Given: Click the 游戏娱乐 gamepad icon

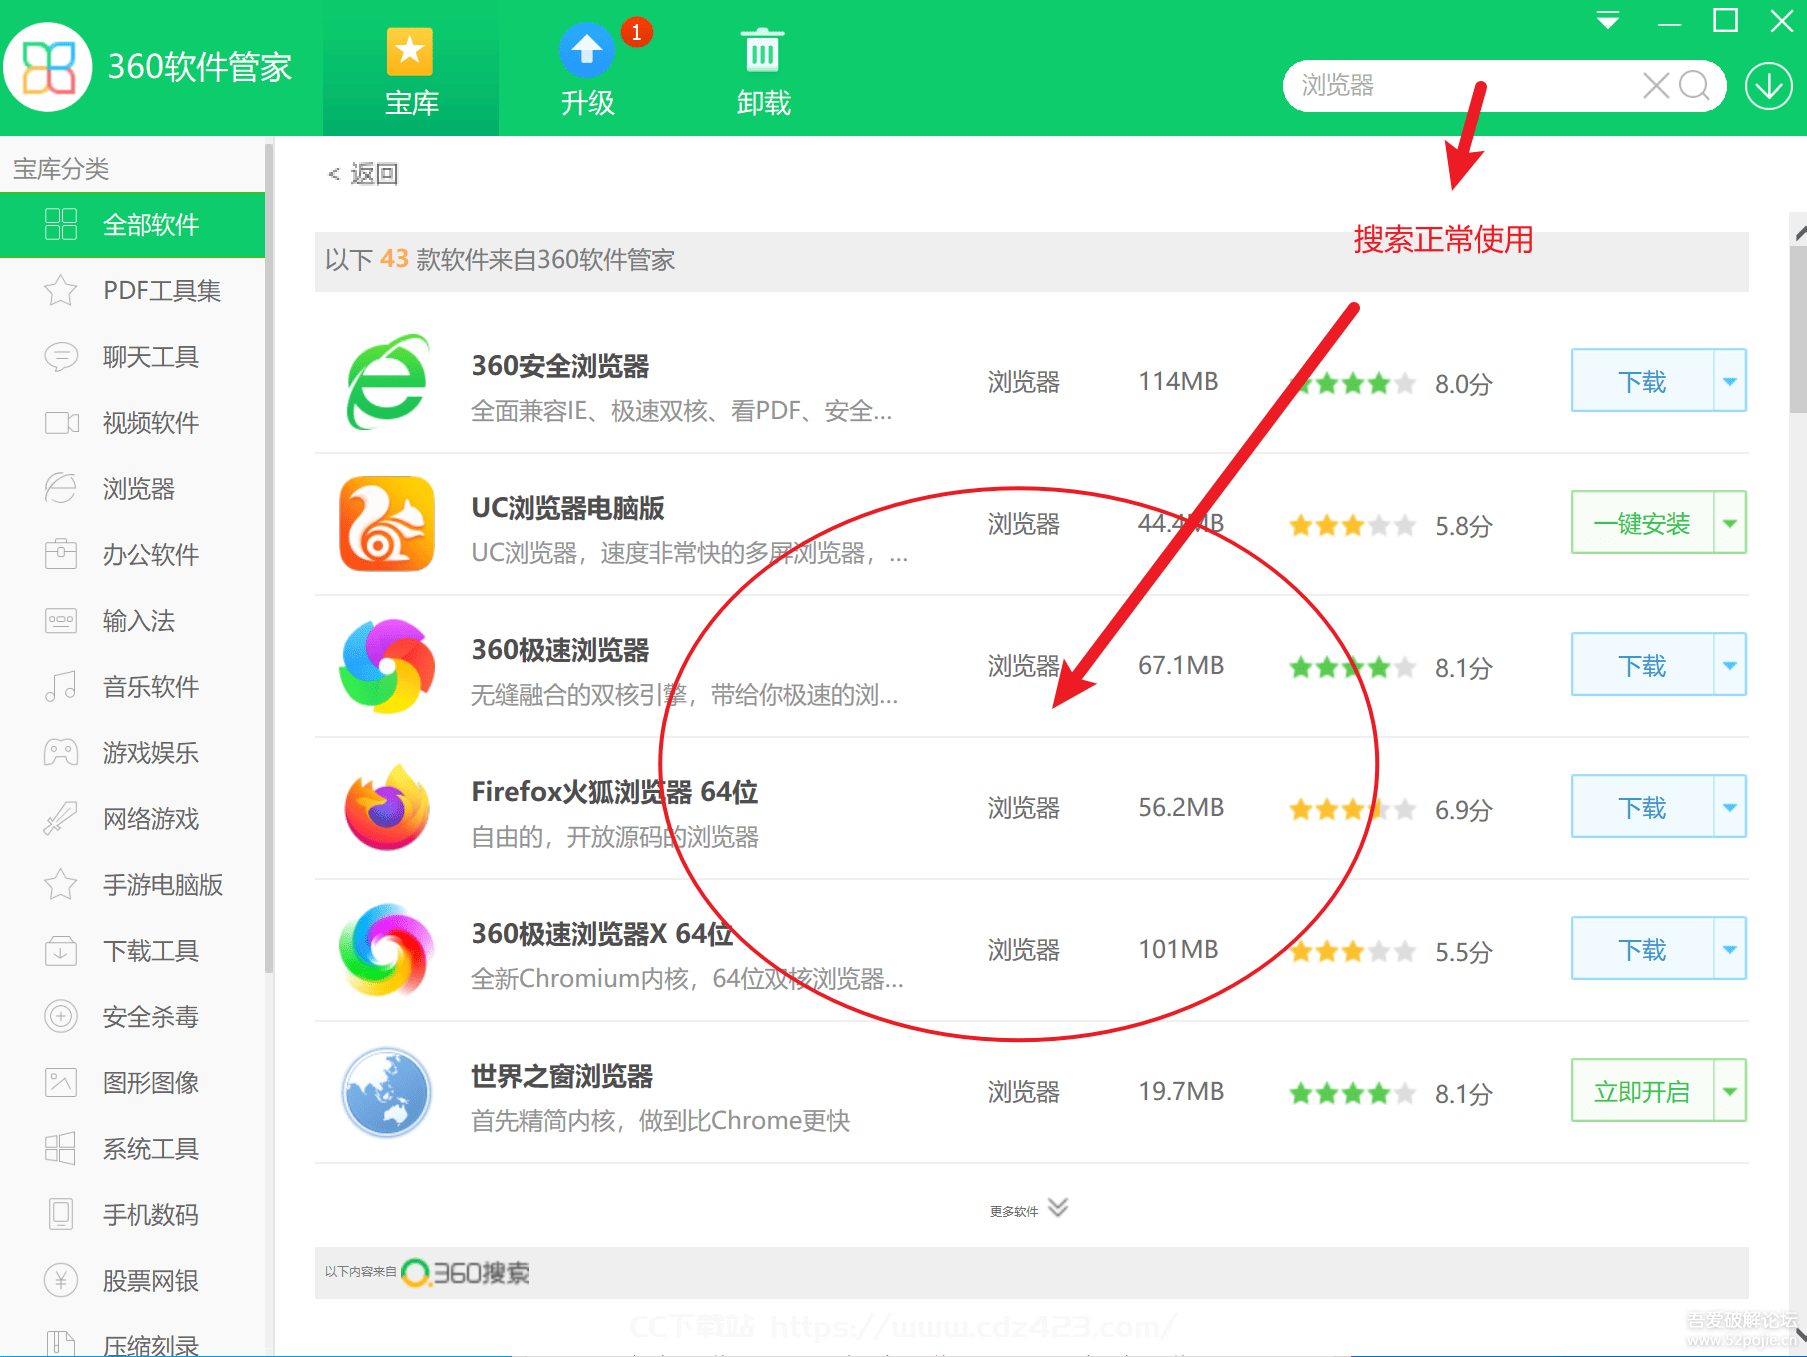Looking at the screenshot, I should click(61, 753).
